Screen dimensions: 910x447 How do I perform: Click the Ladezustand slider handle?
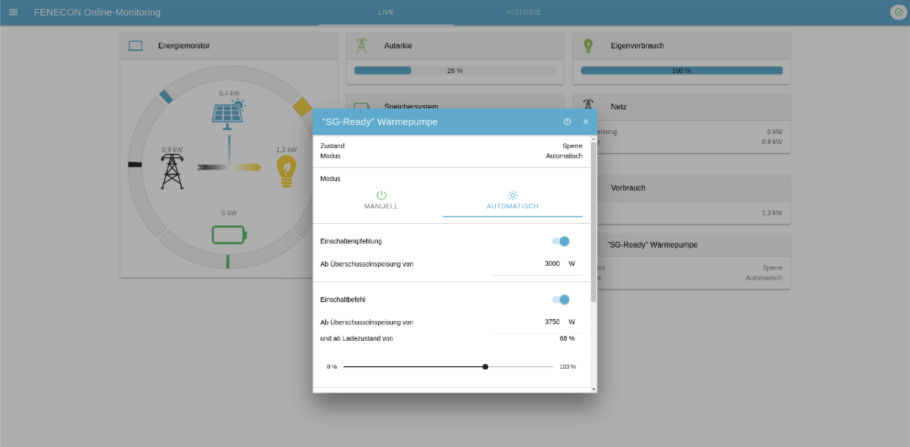[x=485, y=366]
